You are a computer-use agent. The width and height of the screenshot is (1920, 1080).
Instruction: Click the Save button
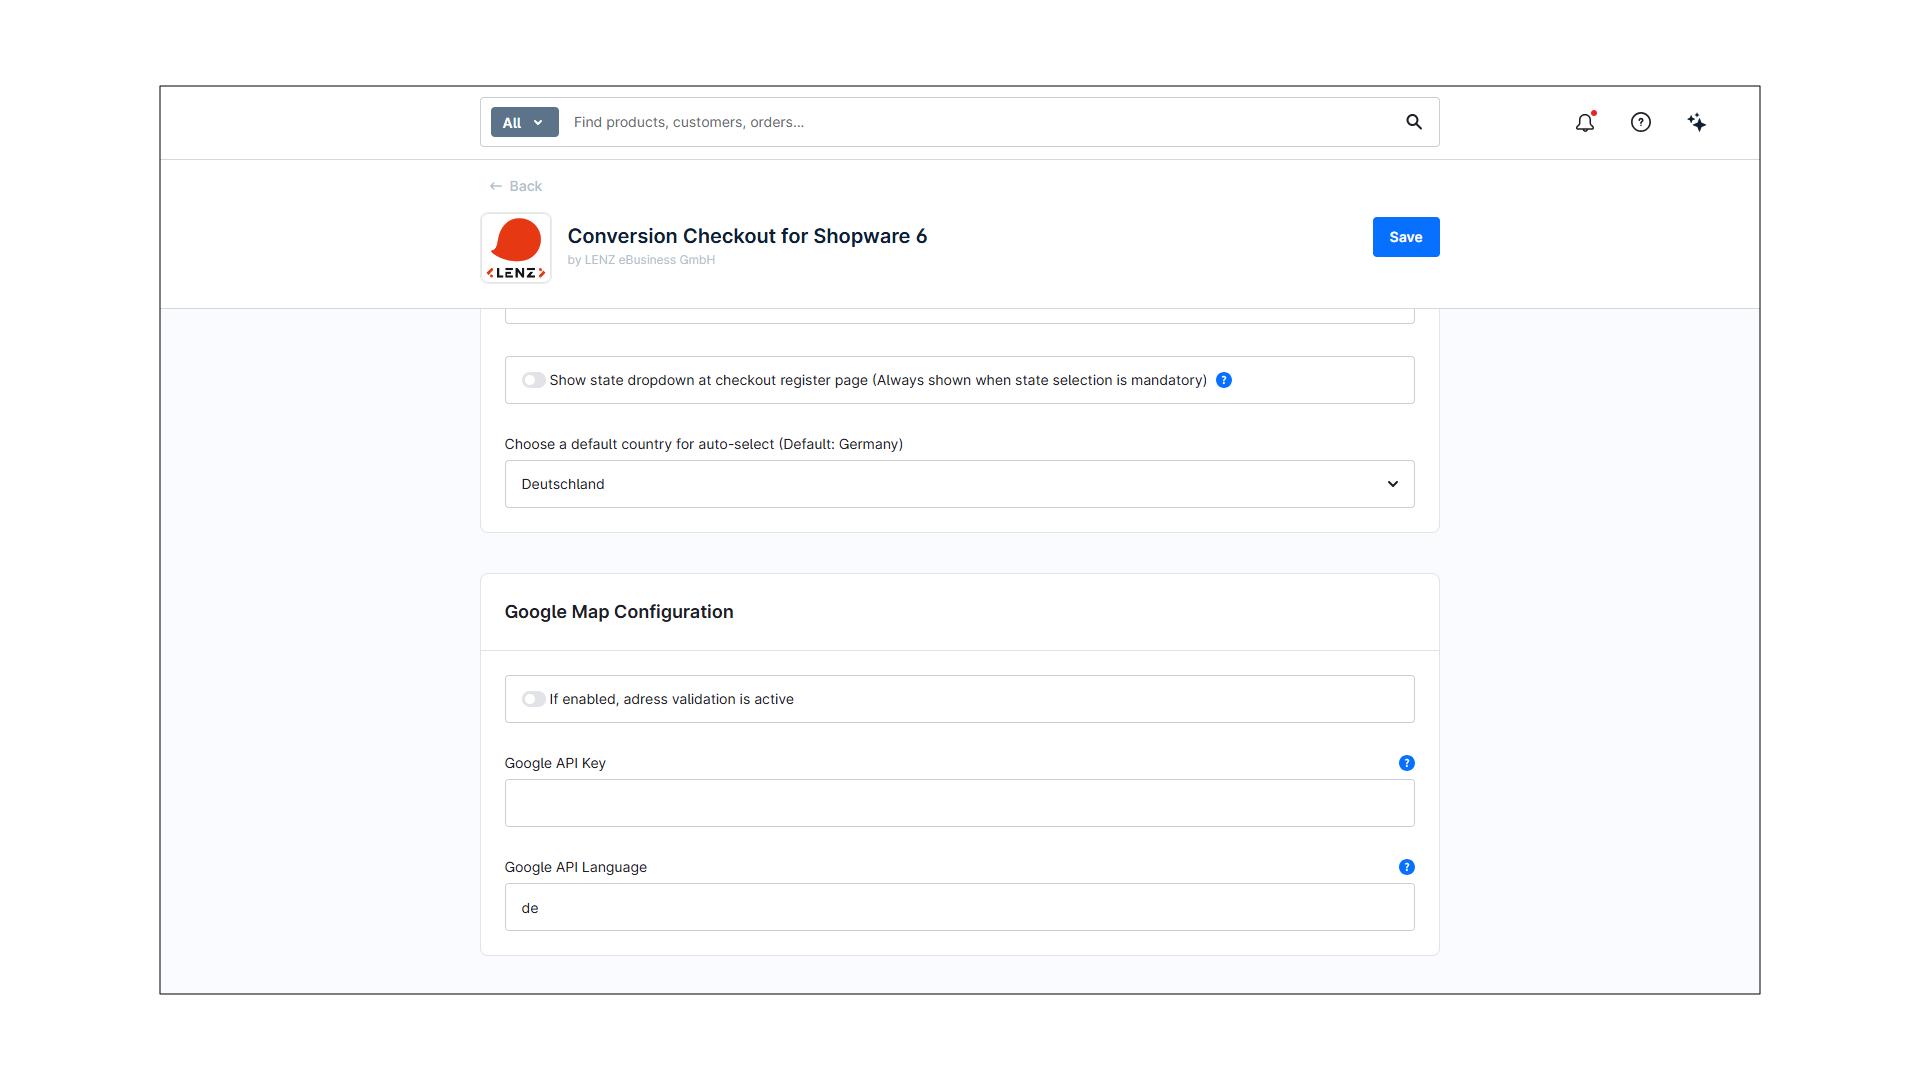1405,237
